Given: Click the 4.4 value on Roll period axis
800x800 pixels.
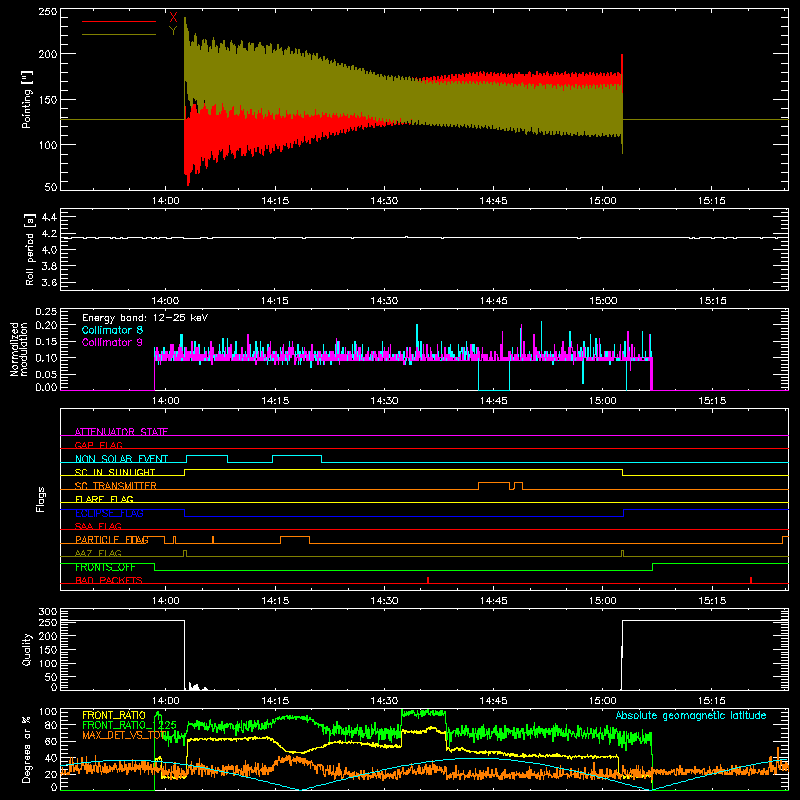Looking at the screenshot, I should tap(48, 217).
